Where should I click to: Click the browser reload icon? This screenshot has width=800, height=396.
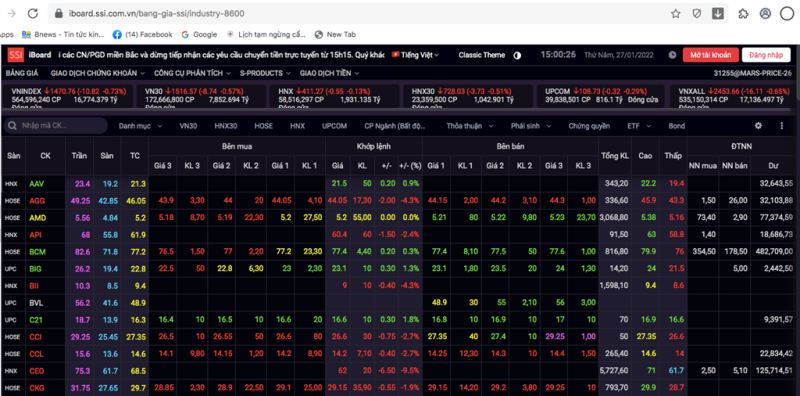(33, 14)
